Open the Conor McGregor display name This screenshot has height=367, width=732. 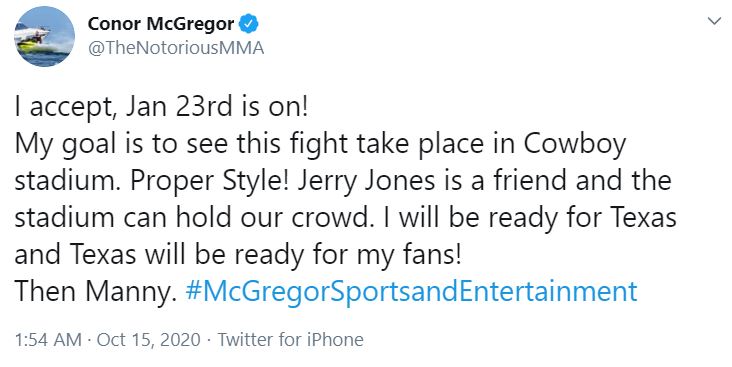[161, 24]
